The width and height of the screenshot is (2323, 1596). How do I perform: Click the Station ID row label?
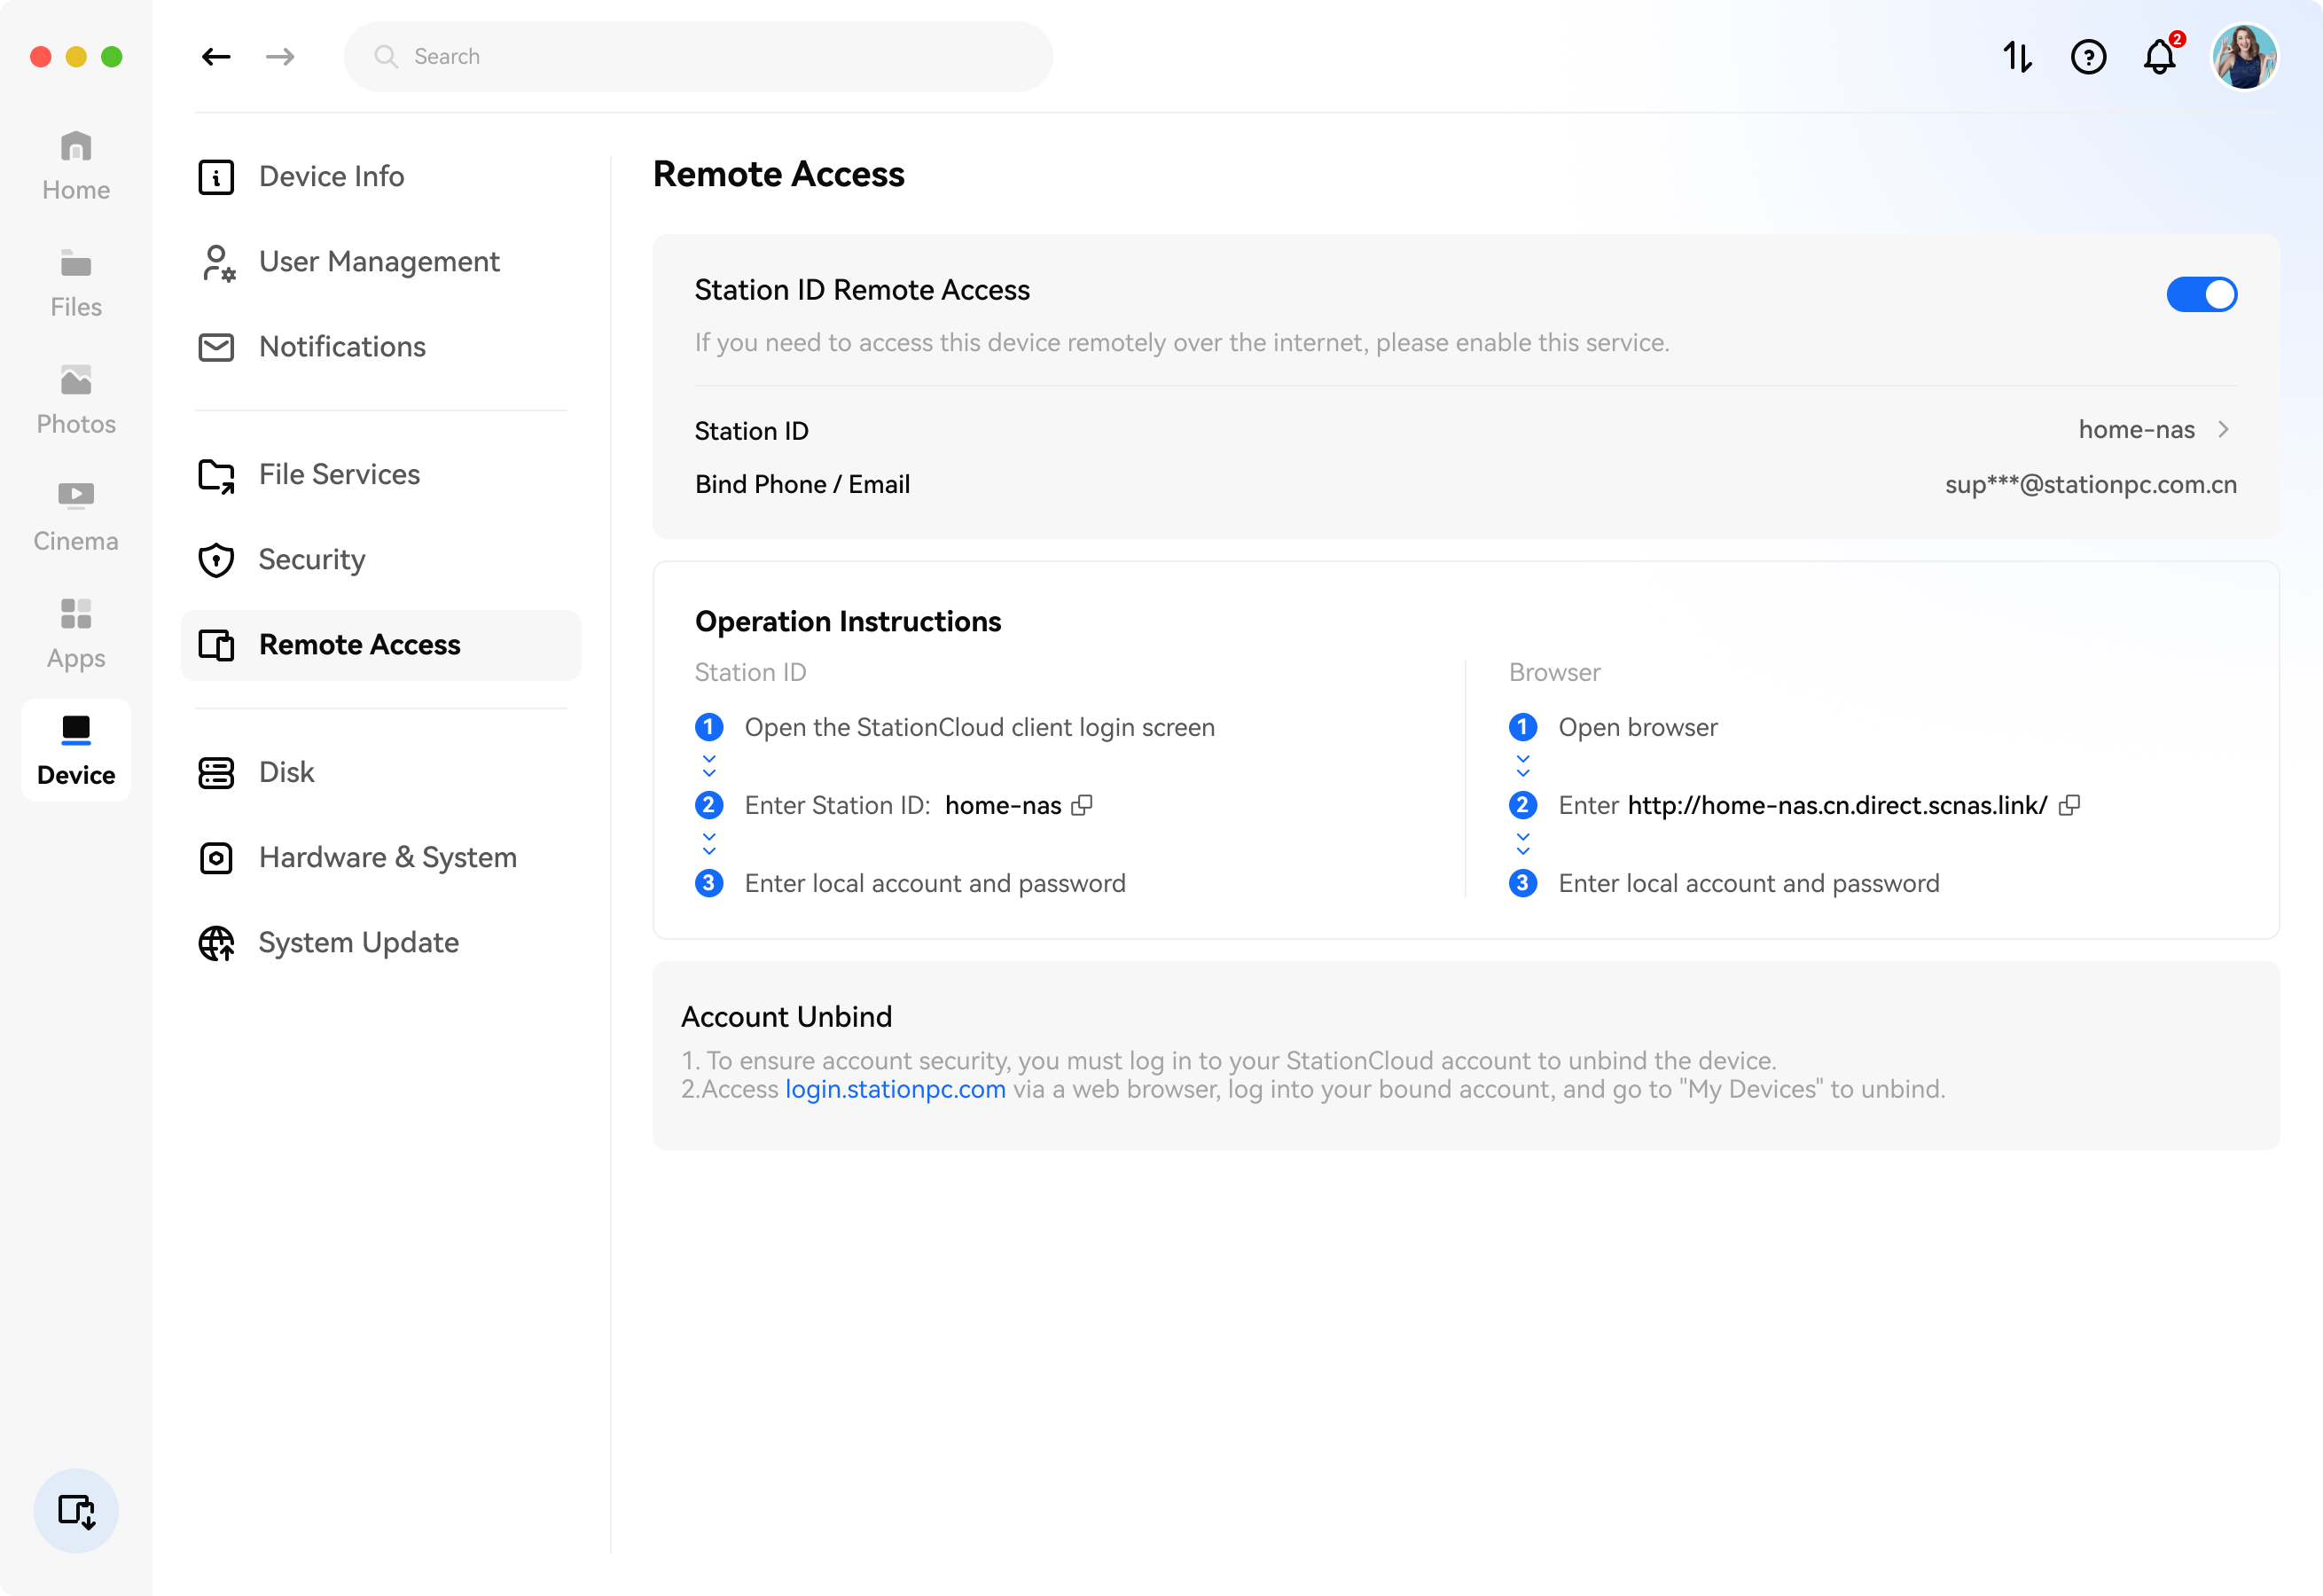tap(751, 431)
